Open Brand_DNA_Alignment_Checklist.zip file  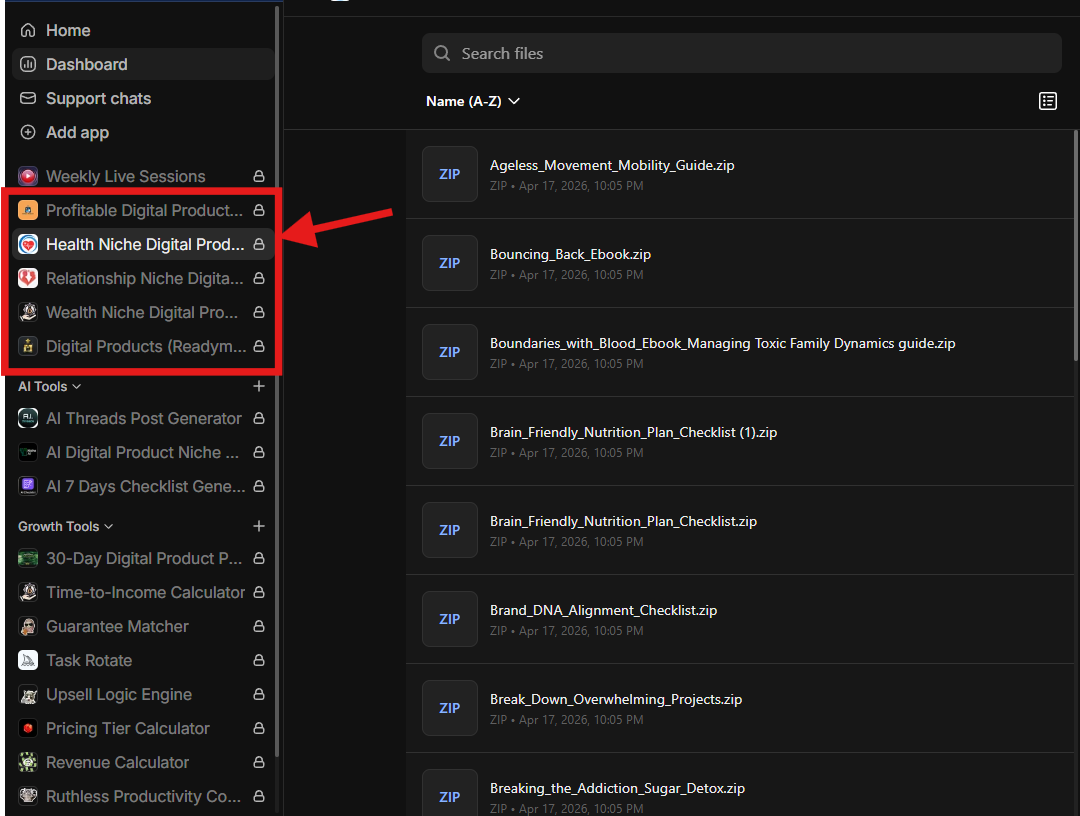739,619
